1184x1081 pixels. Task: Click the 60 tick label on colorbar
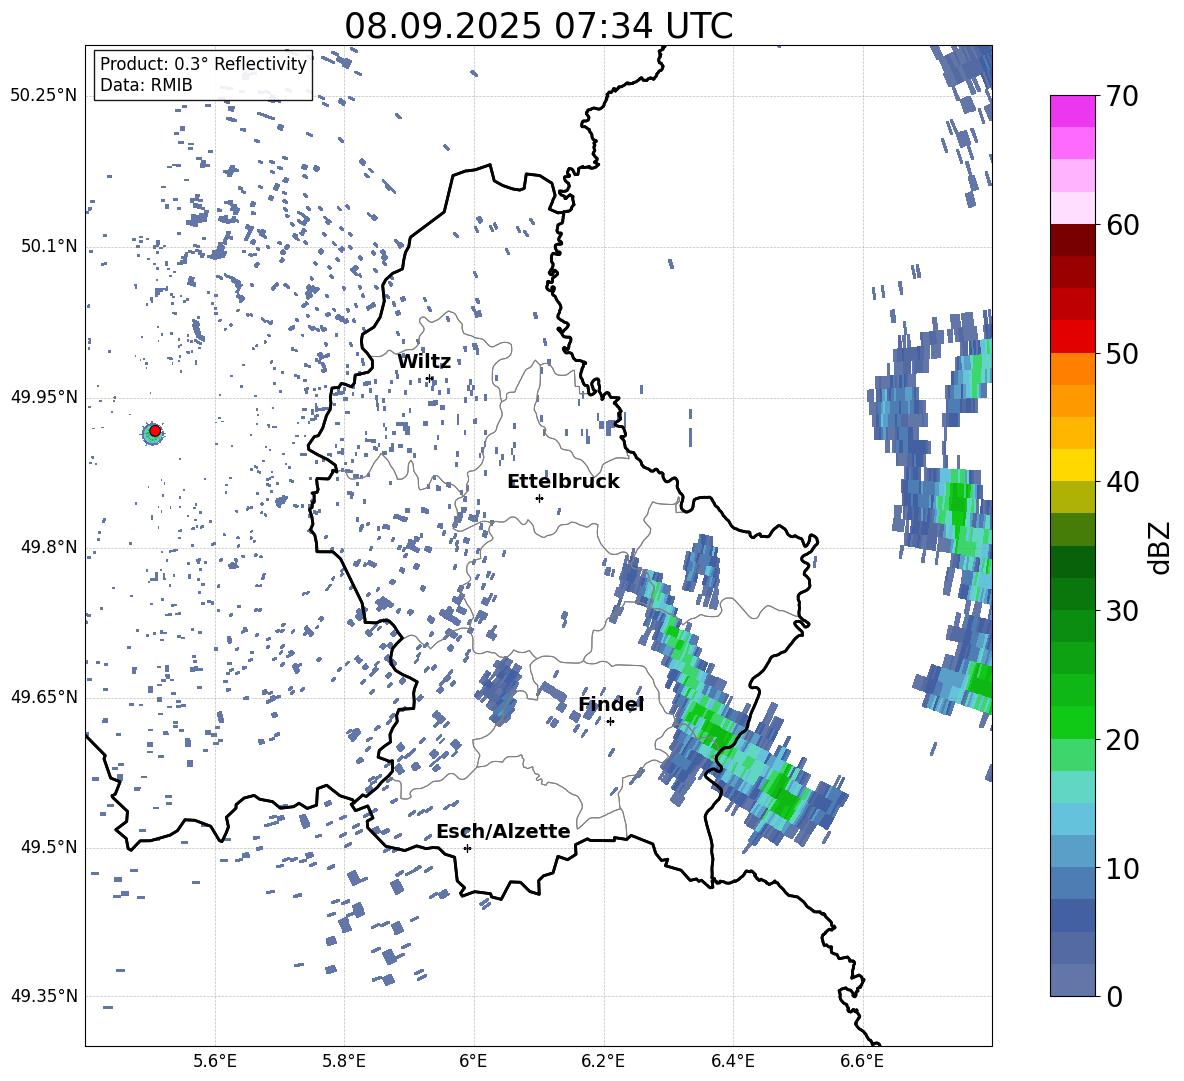1121,225
